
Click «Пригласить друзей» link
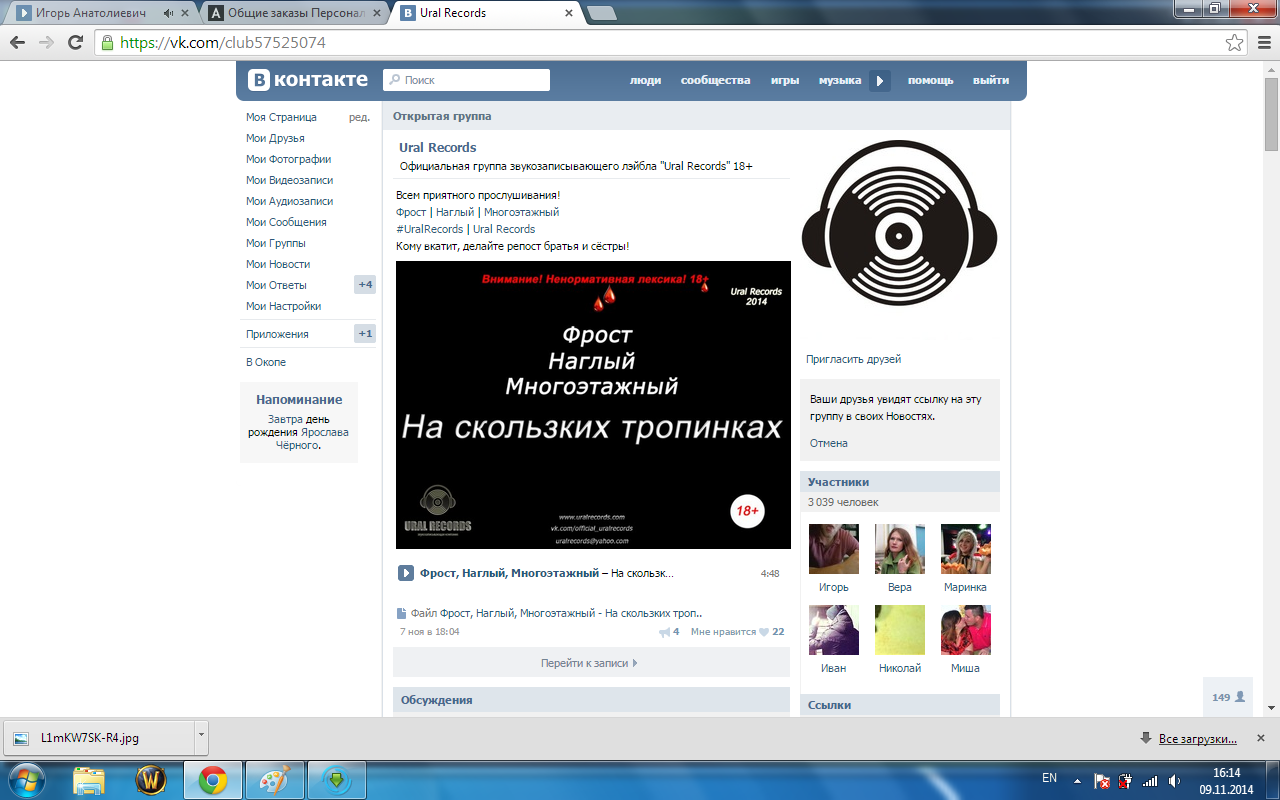[853, 359]
